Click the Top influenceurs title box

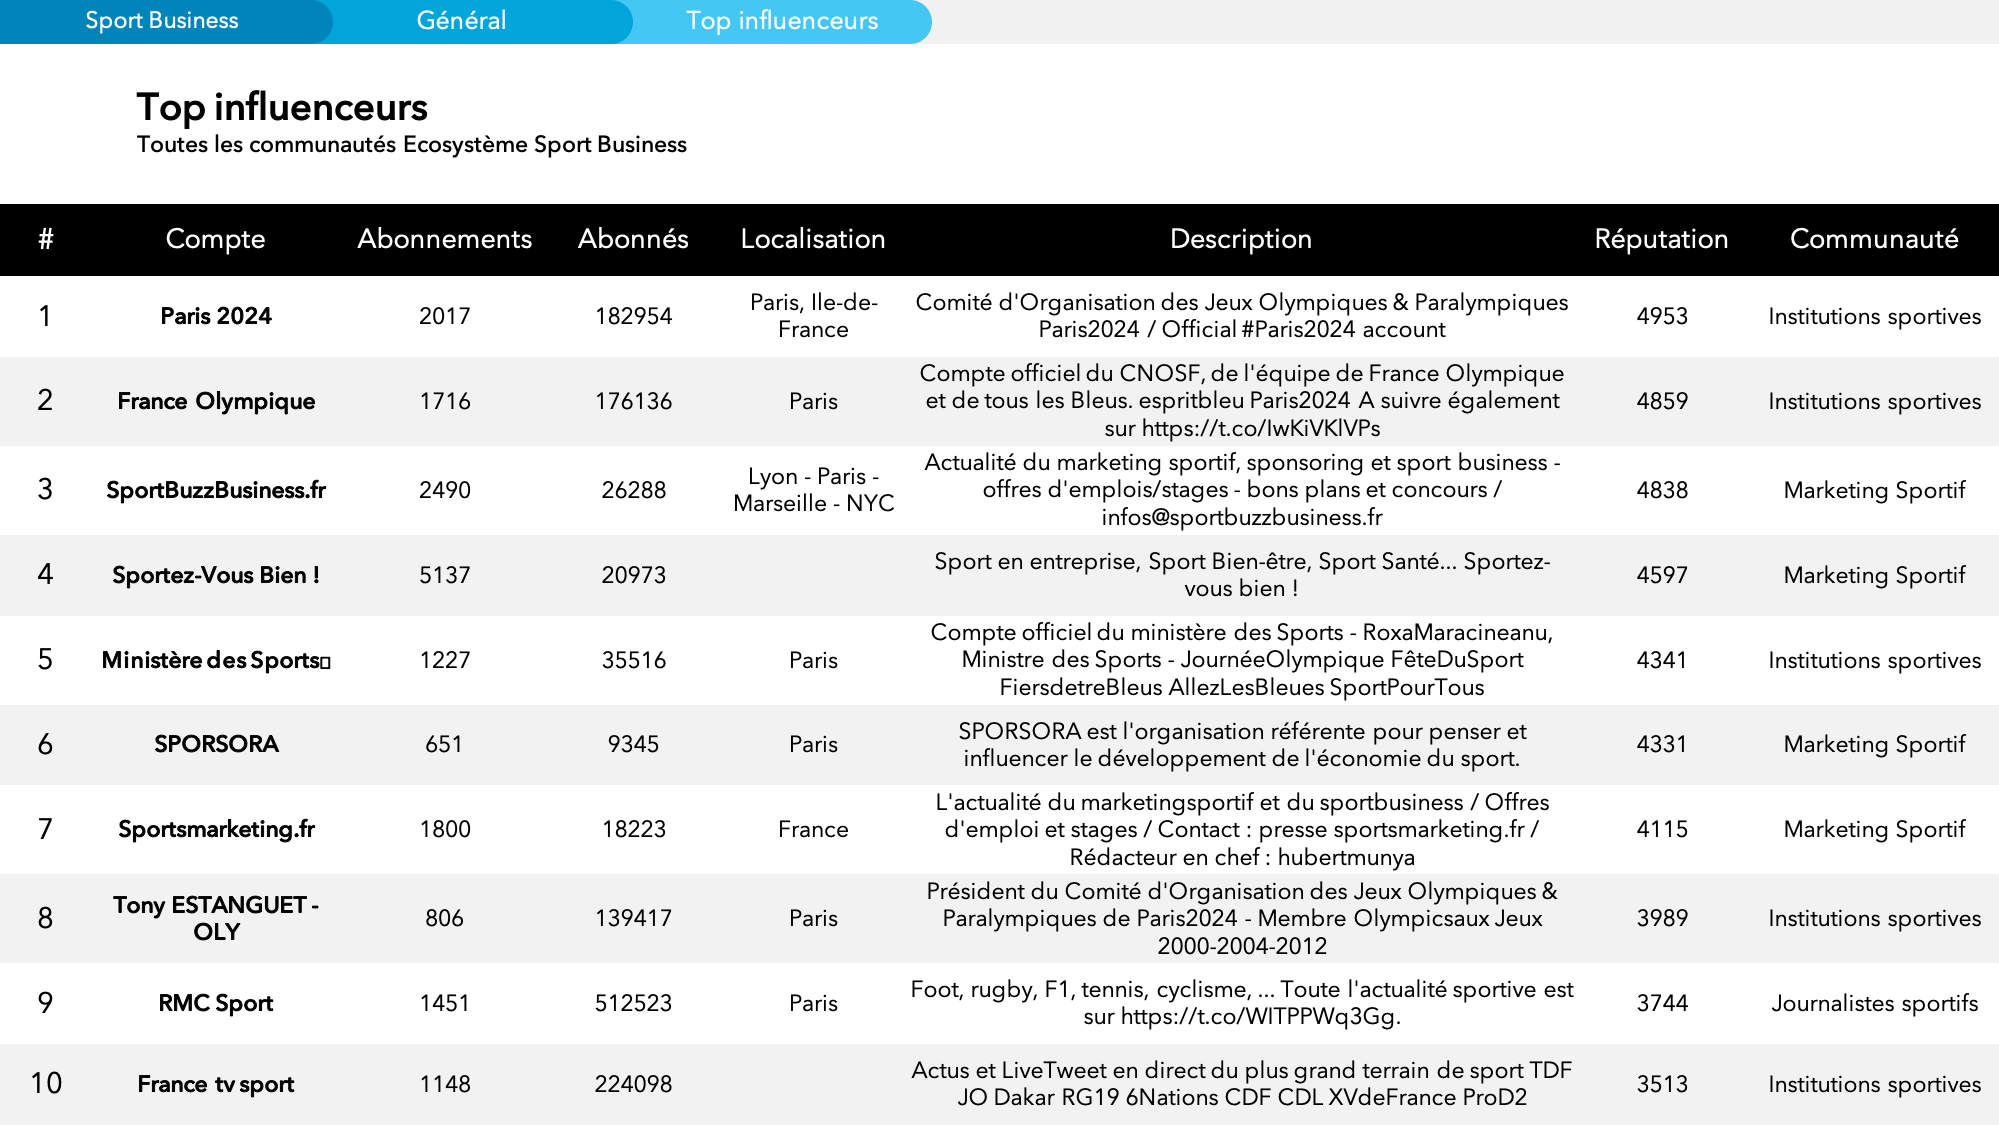(315, 142)
